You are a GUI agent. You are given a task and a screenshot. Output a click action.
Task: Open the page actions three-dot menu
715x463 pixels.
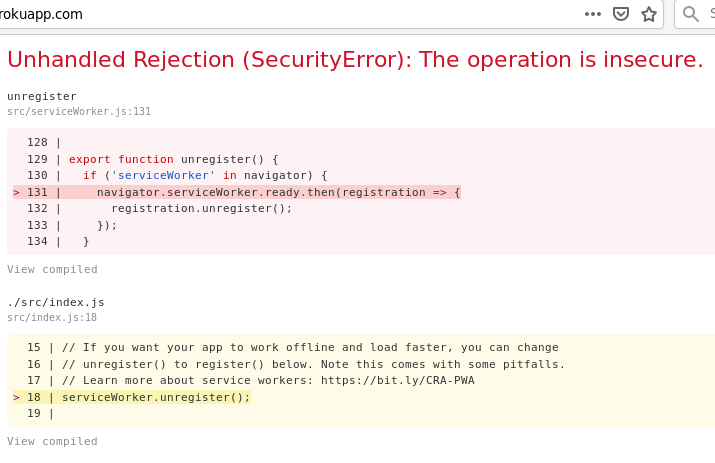(x=593, y=14)
